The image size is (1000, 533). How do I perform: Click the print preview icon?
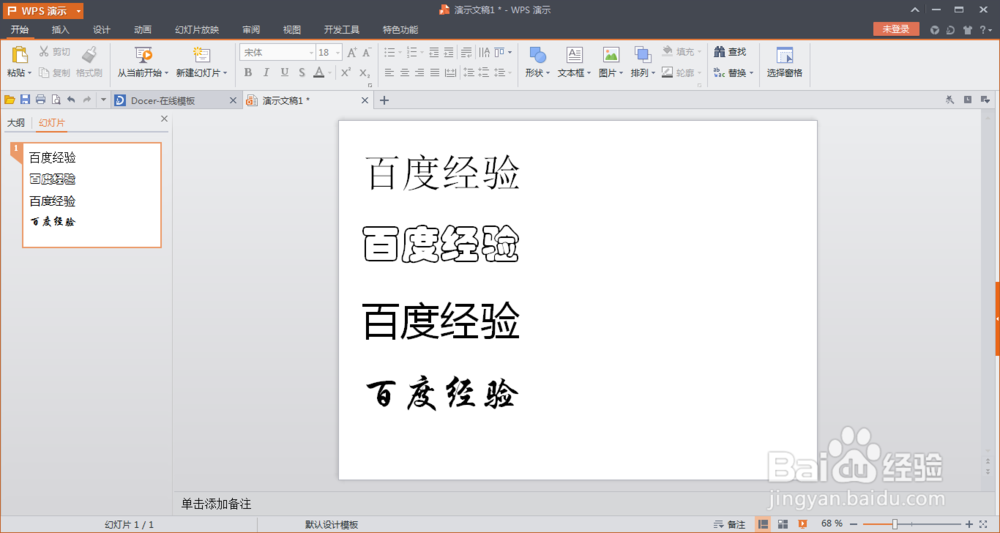(56, 99)
